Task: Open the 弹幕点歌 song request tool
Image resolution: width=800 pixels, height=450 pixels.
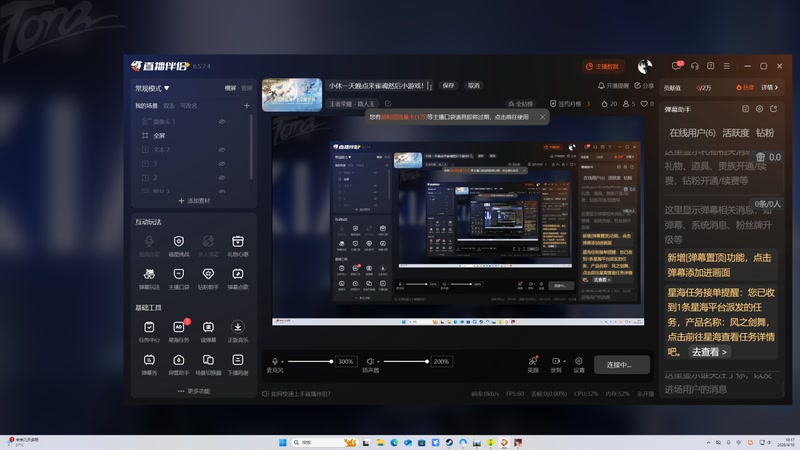Action: [x=238, y=279]
